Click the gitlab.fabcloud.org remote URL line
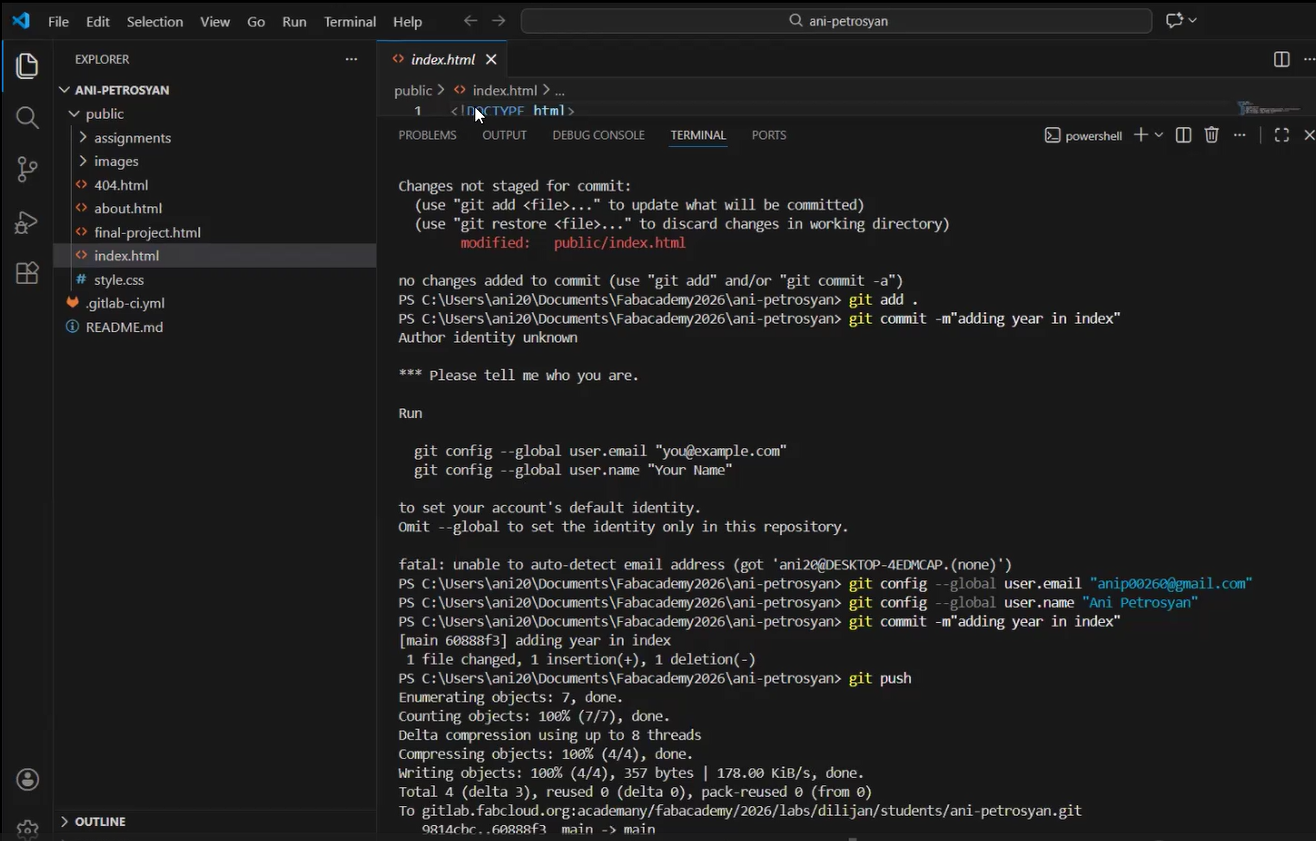1316x841 pixels. [740, 811]
